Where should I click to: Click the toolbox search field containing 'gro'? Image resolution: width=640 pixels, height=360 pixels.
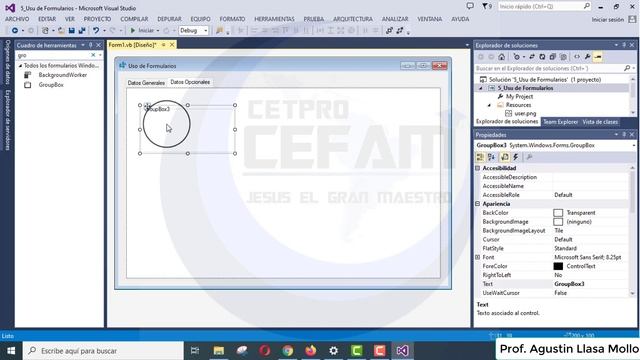[x=53, y=55]
